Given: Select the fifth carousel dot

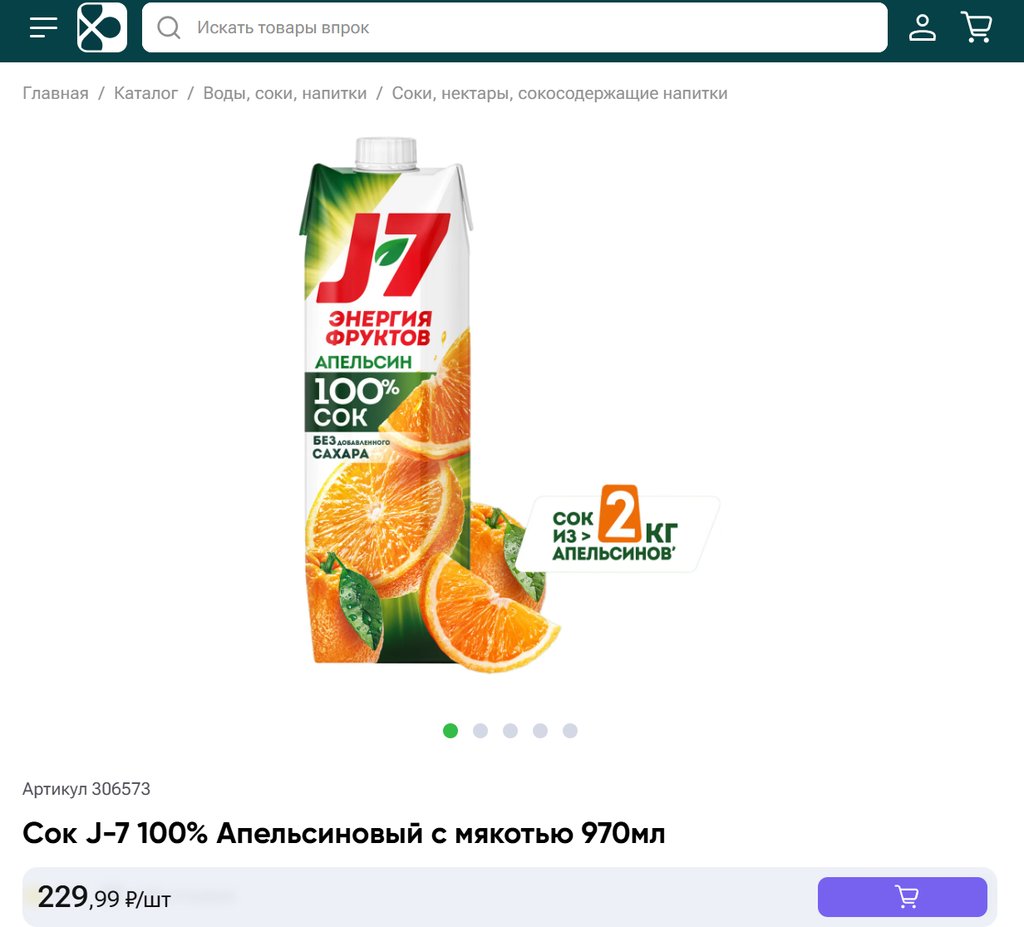Looking at the screenshot, I should 570,730.
